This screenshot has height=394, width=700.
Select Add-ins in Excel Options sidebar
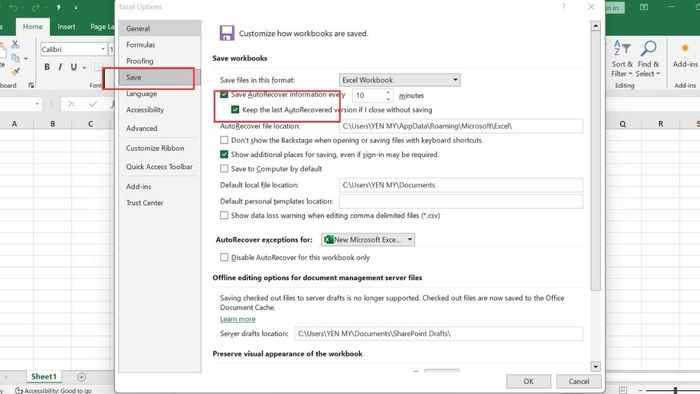click(x=159, y=187)
